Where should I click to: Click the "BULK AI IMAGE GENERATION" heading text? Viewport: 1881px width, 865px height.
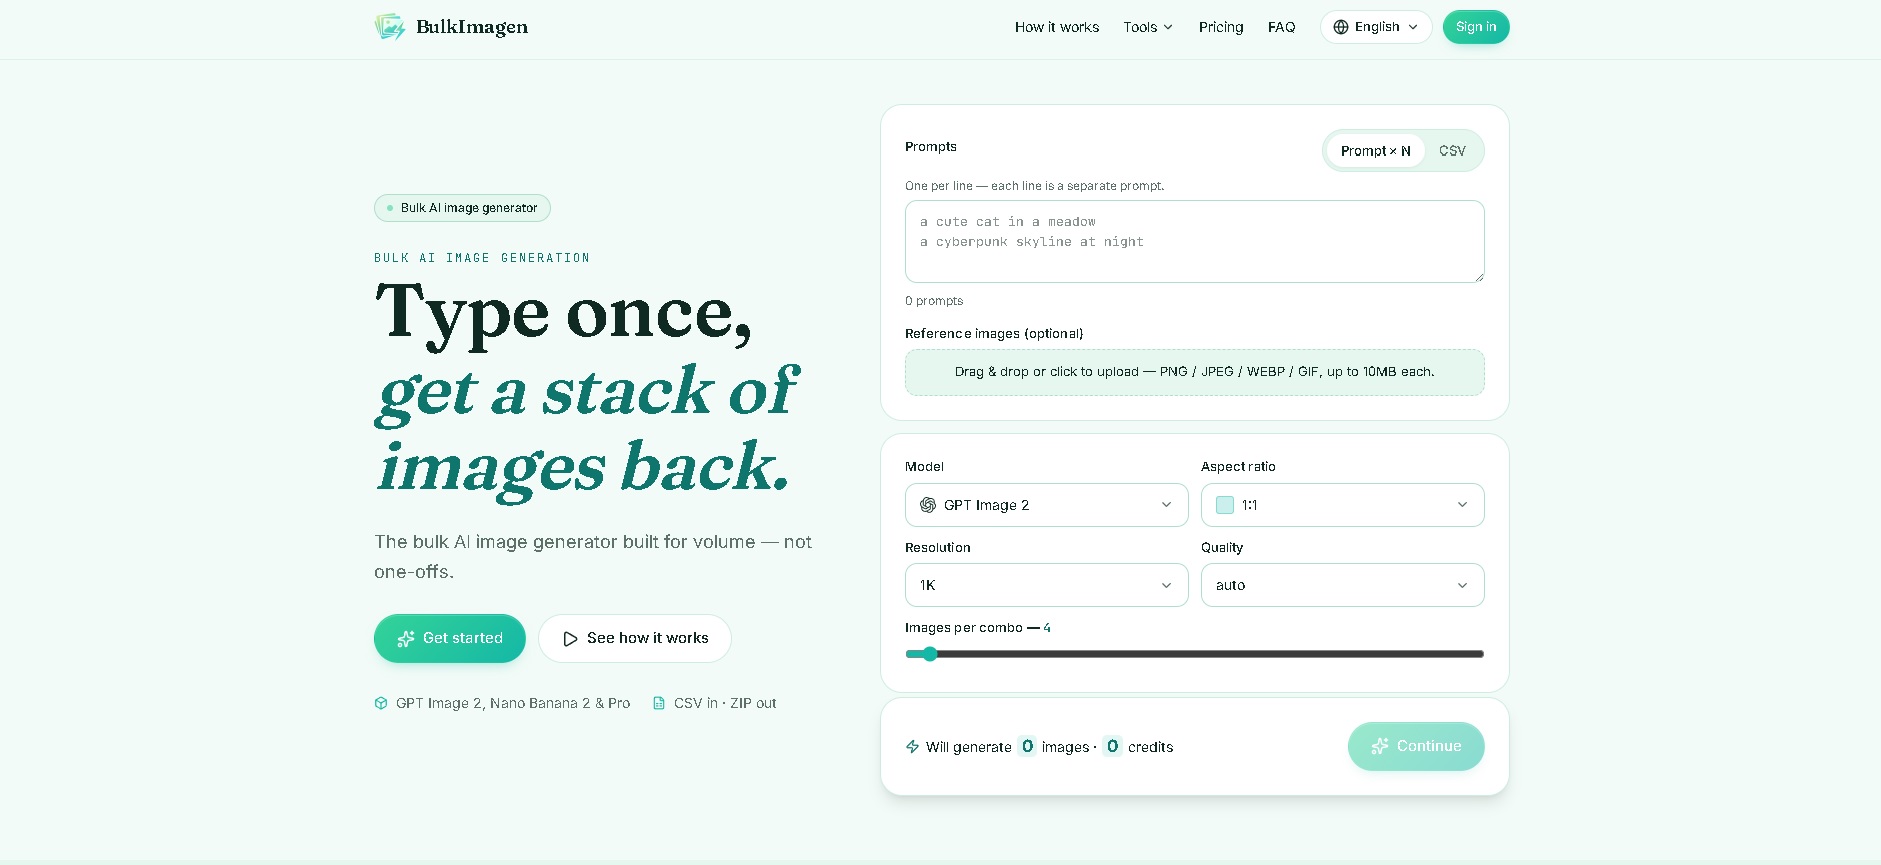click(482, 258)
